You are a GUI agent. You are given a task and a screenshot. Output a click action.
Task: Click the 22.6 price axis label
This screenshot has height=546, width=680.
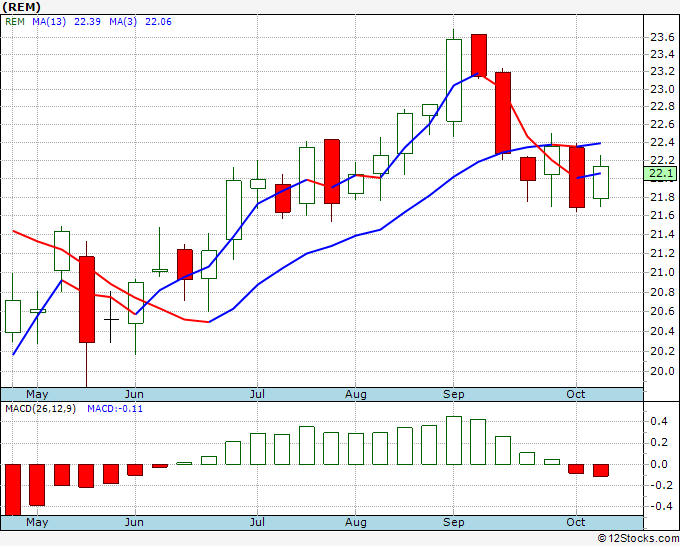[662, 124]
